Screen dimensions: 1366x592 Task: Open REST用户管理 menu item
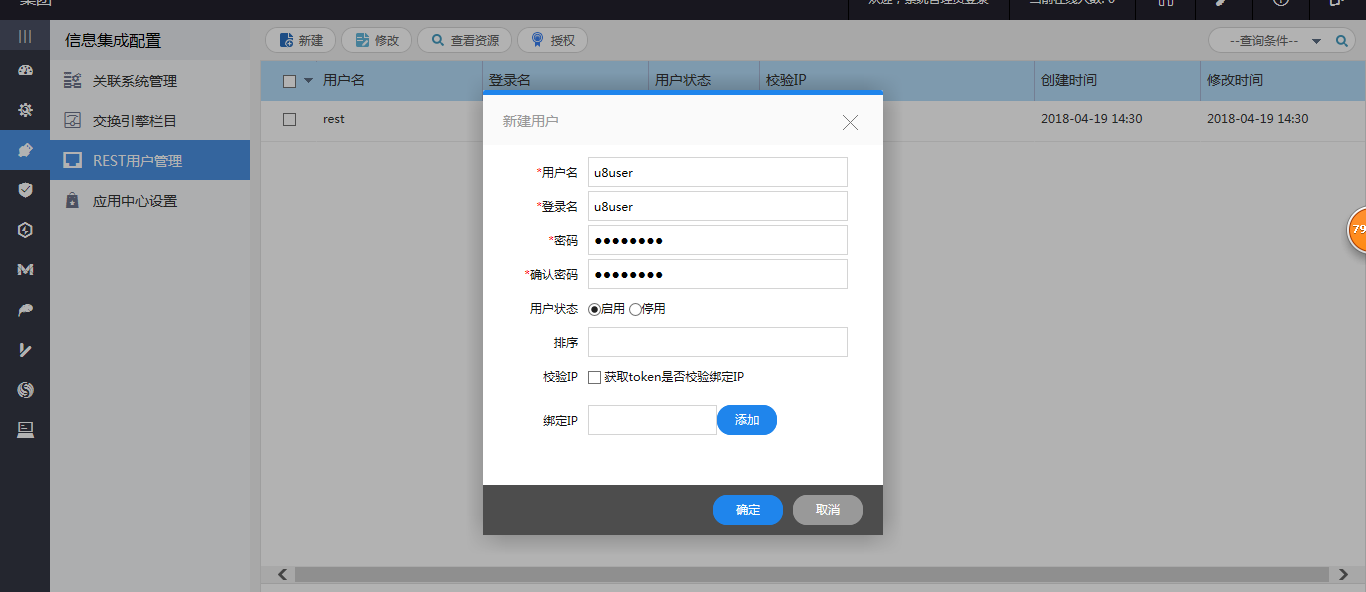[x=150, y=160]
